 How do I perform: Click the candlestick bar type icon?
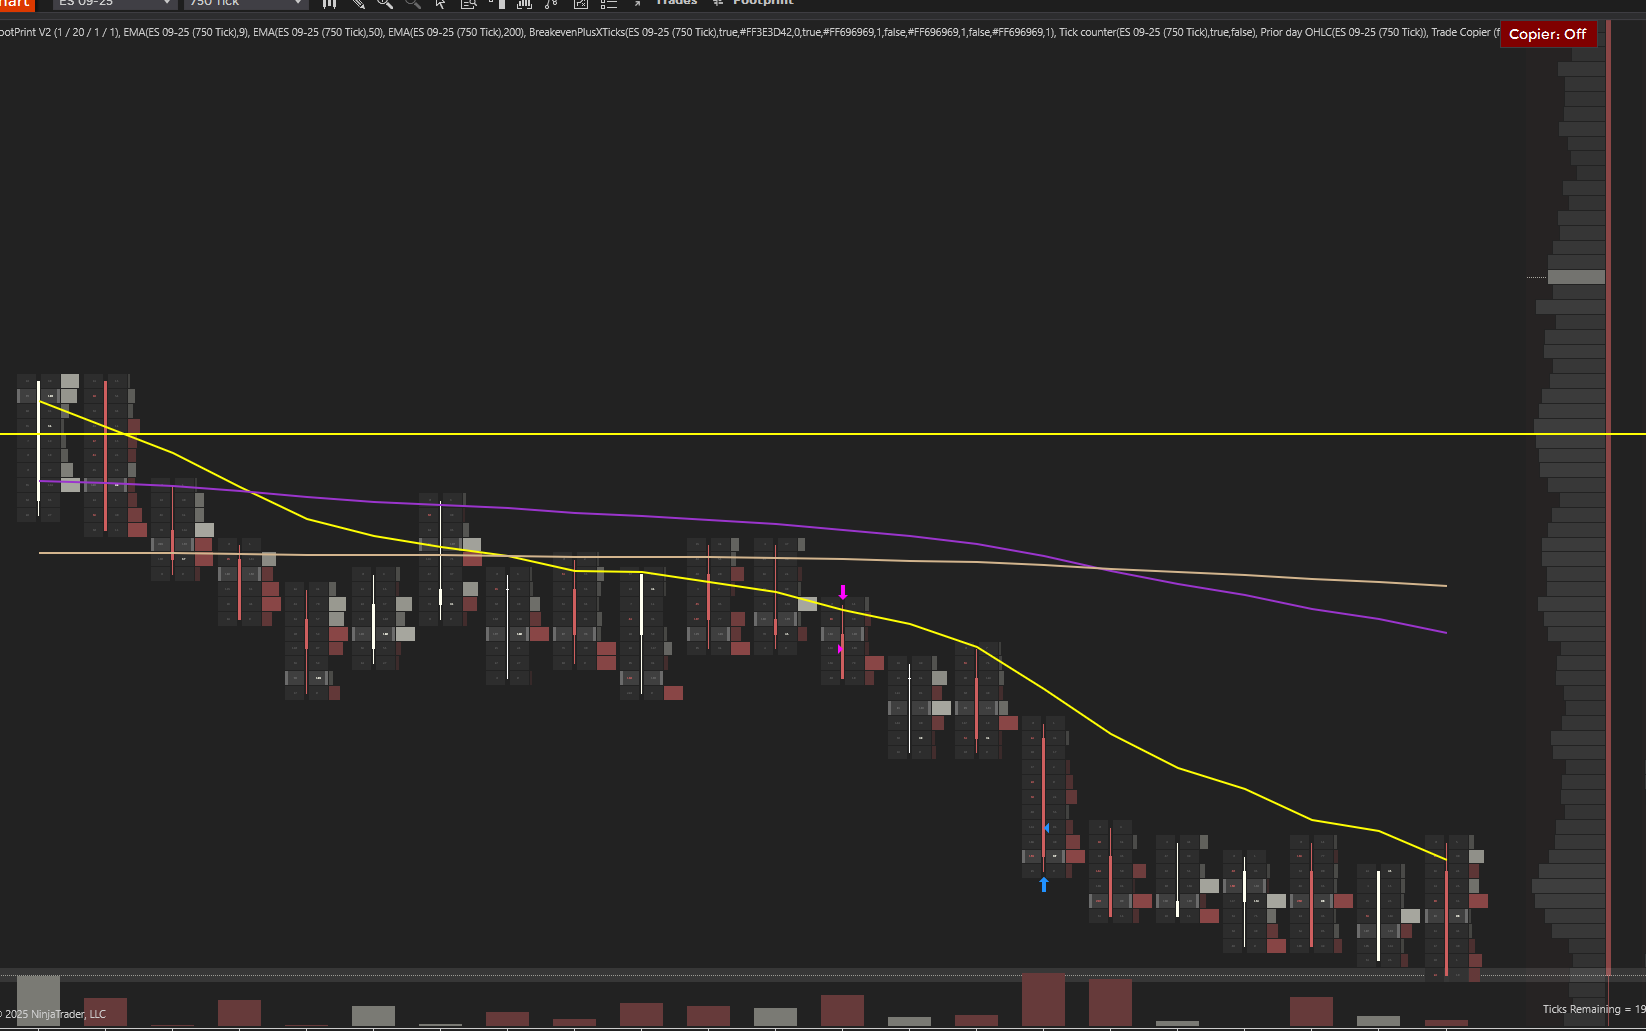(329, 4)
